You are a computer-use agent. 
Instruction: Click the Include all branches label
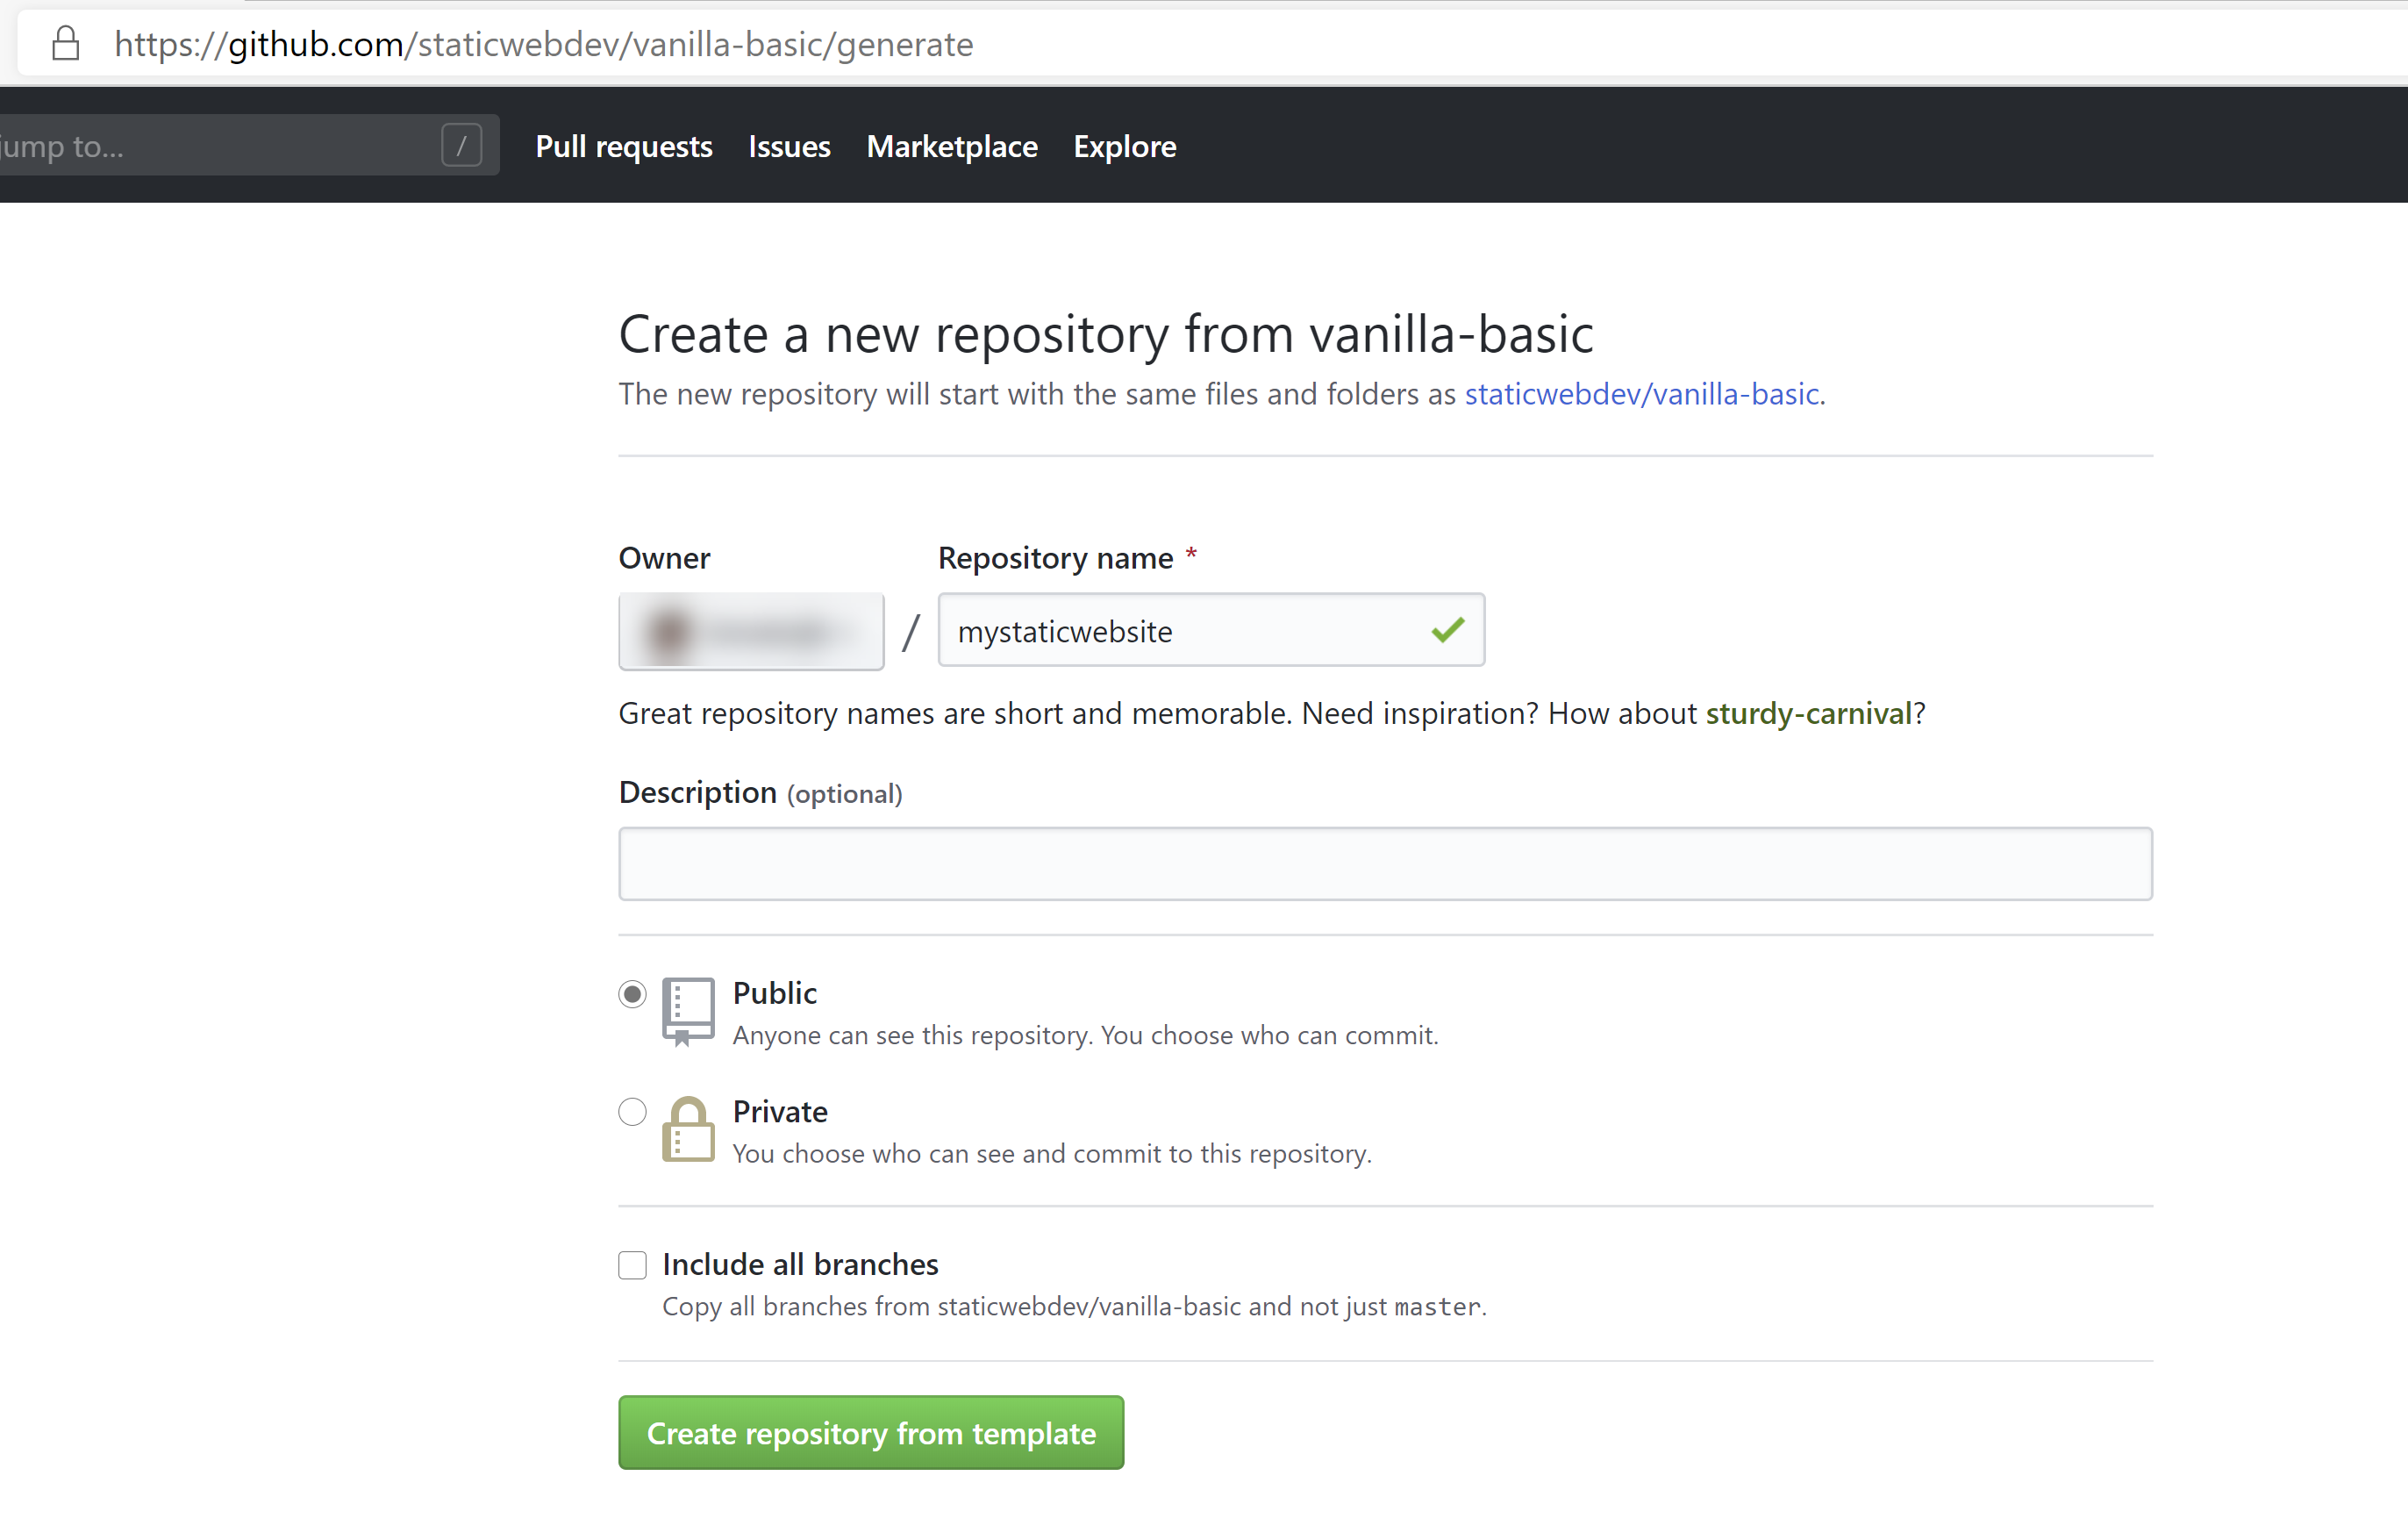click(800, 1265)
